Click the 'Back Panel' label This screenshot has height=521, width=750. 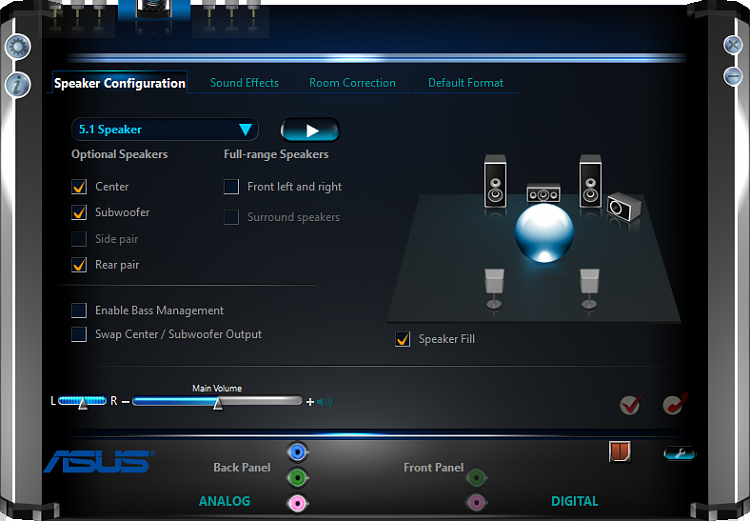tap(242, 467)
